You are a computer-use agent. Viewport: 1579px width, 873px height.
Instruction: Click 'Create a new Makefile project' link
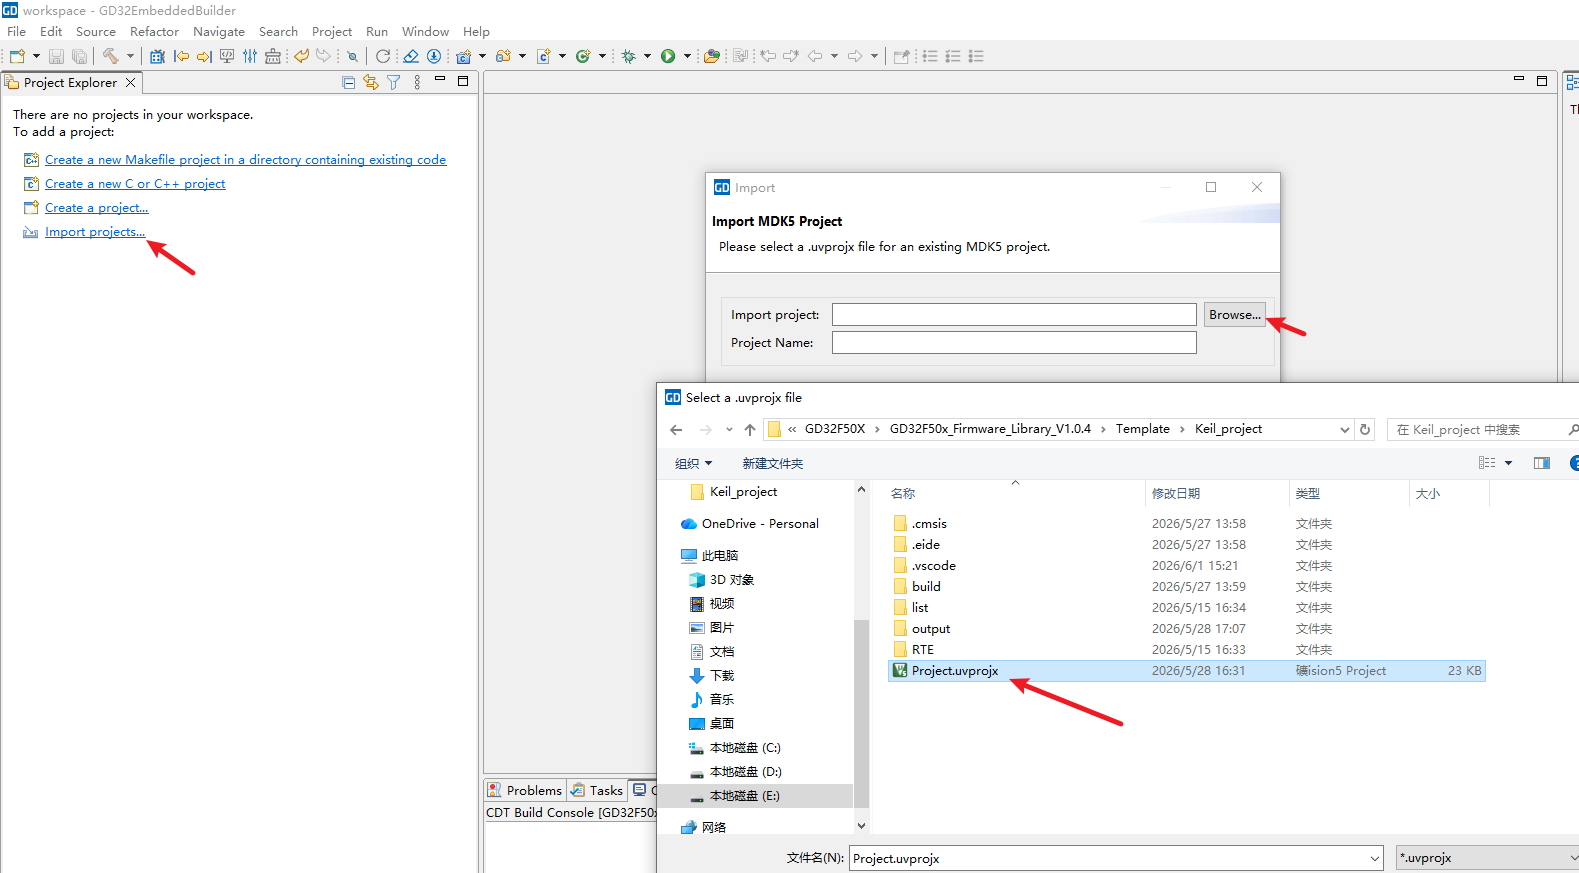(245, 160)
